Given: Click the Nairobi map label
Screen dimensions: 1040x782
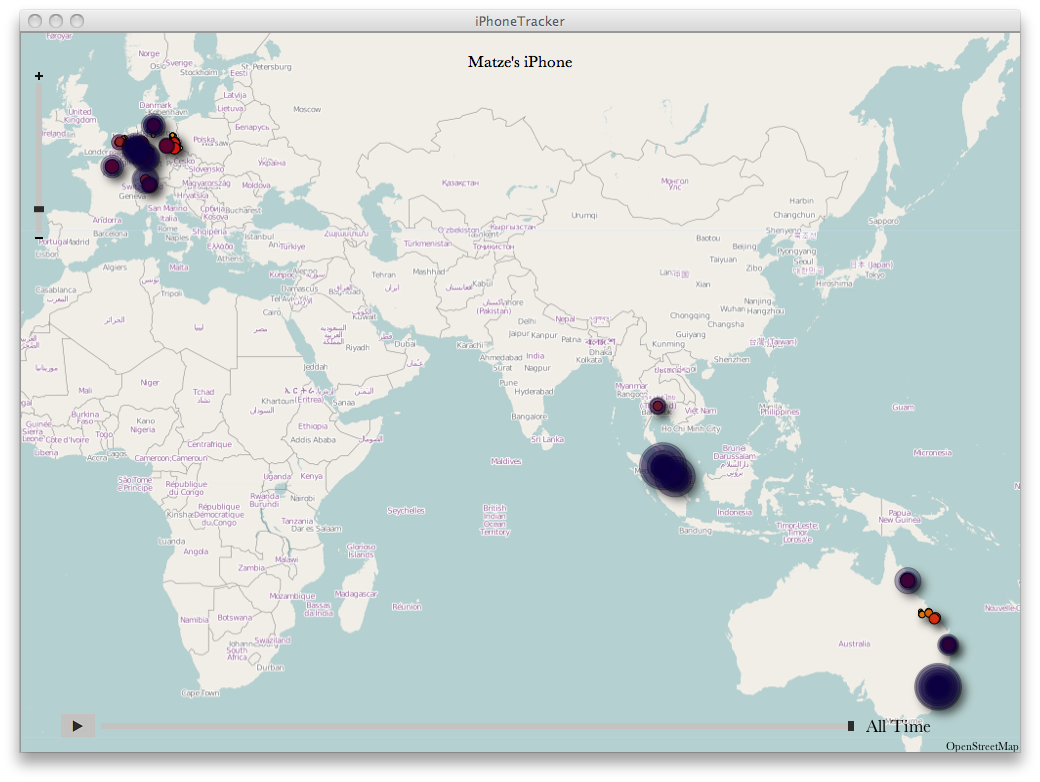Looking at the screenshot, I should (302, 498).
